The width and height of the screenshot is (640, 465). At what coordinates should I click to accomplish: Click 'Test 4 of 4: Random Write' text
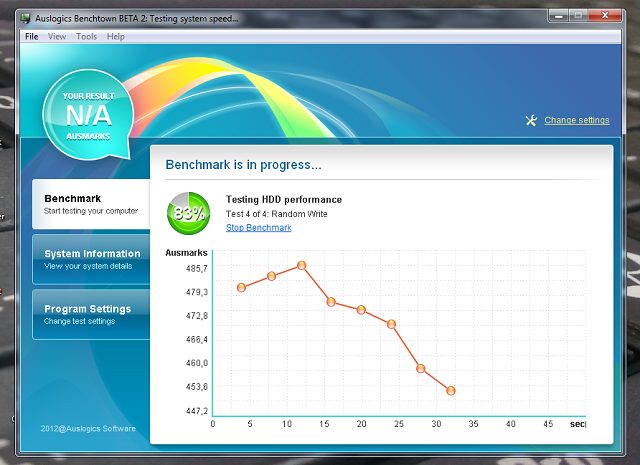tap(277, 214)
